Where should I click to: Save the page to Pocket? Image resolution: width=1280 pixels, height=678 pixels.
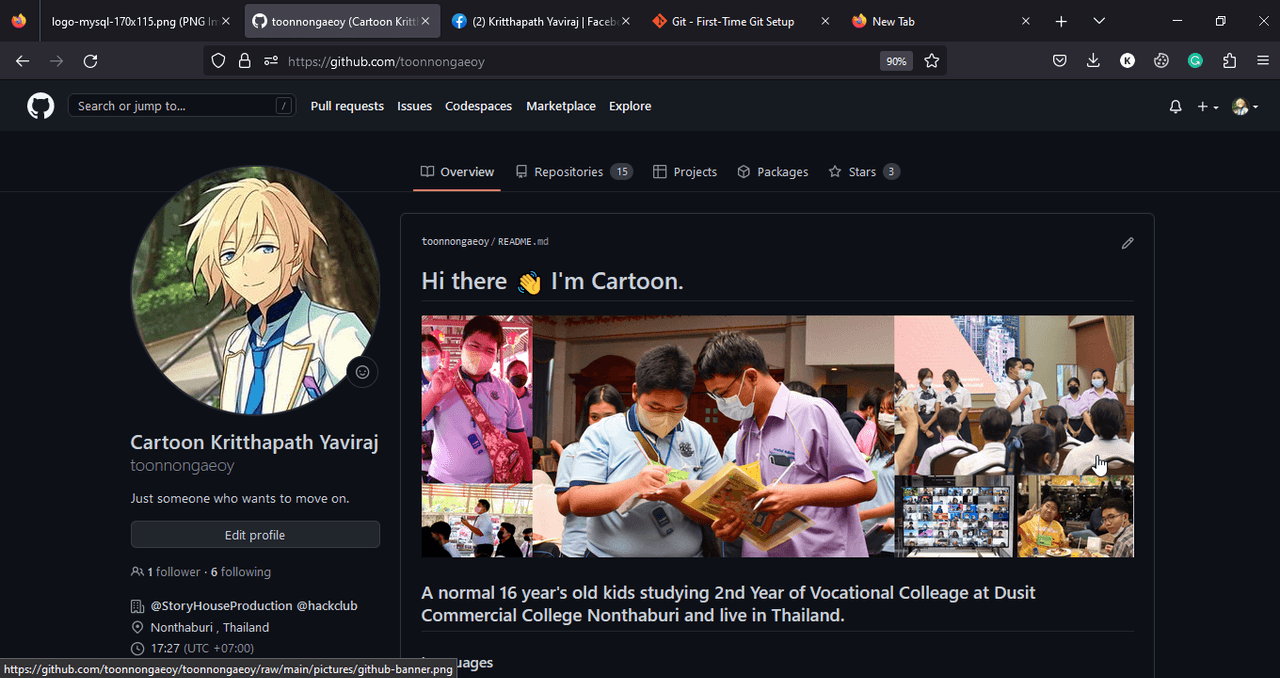point(1059,61)
